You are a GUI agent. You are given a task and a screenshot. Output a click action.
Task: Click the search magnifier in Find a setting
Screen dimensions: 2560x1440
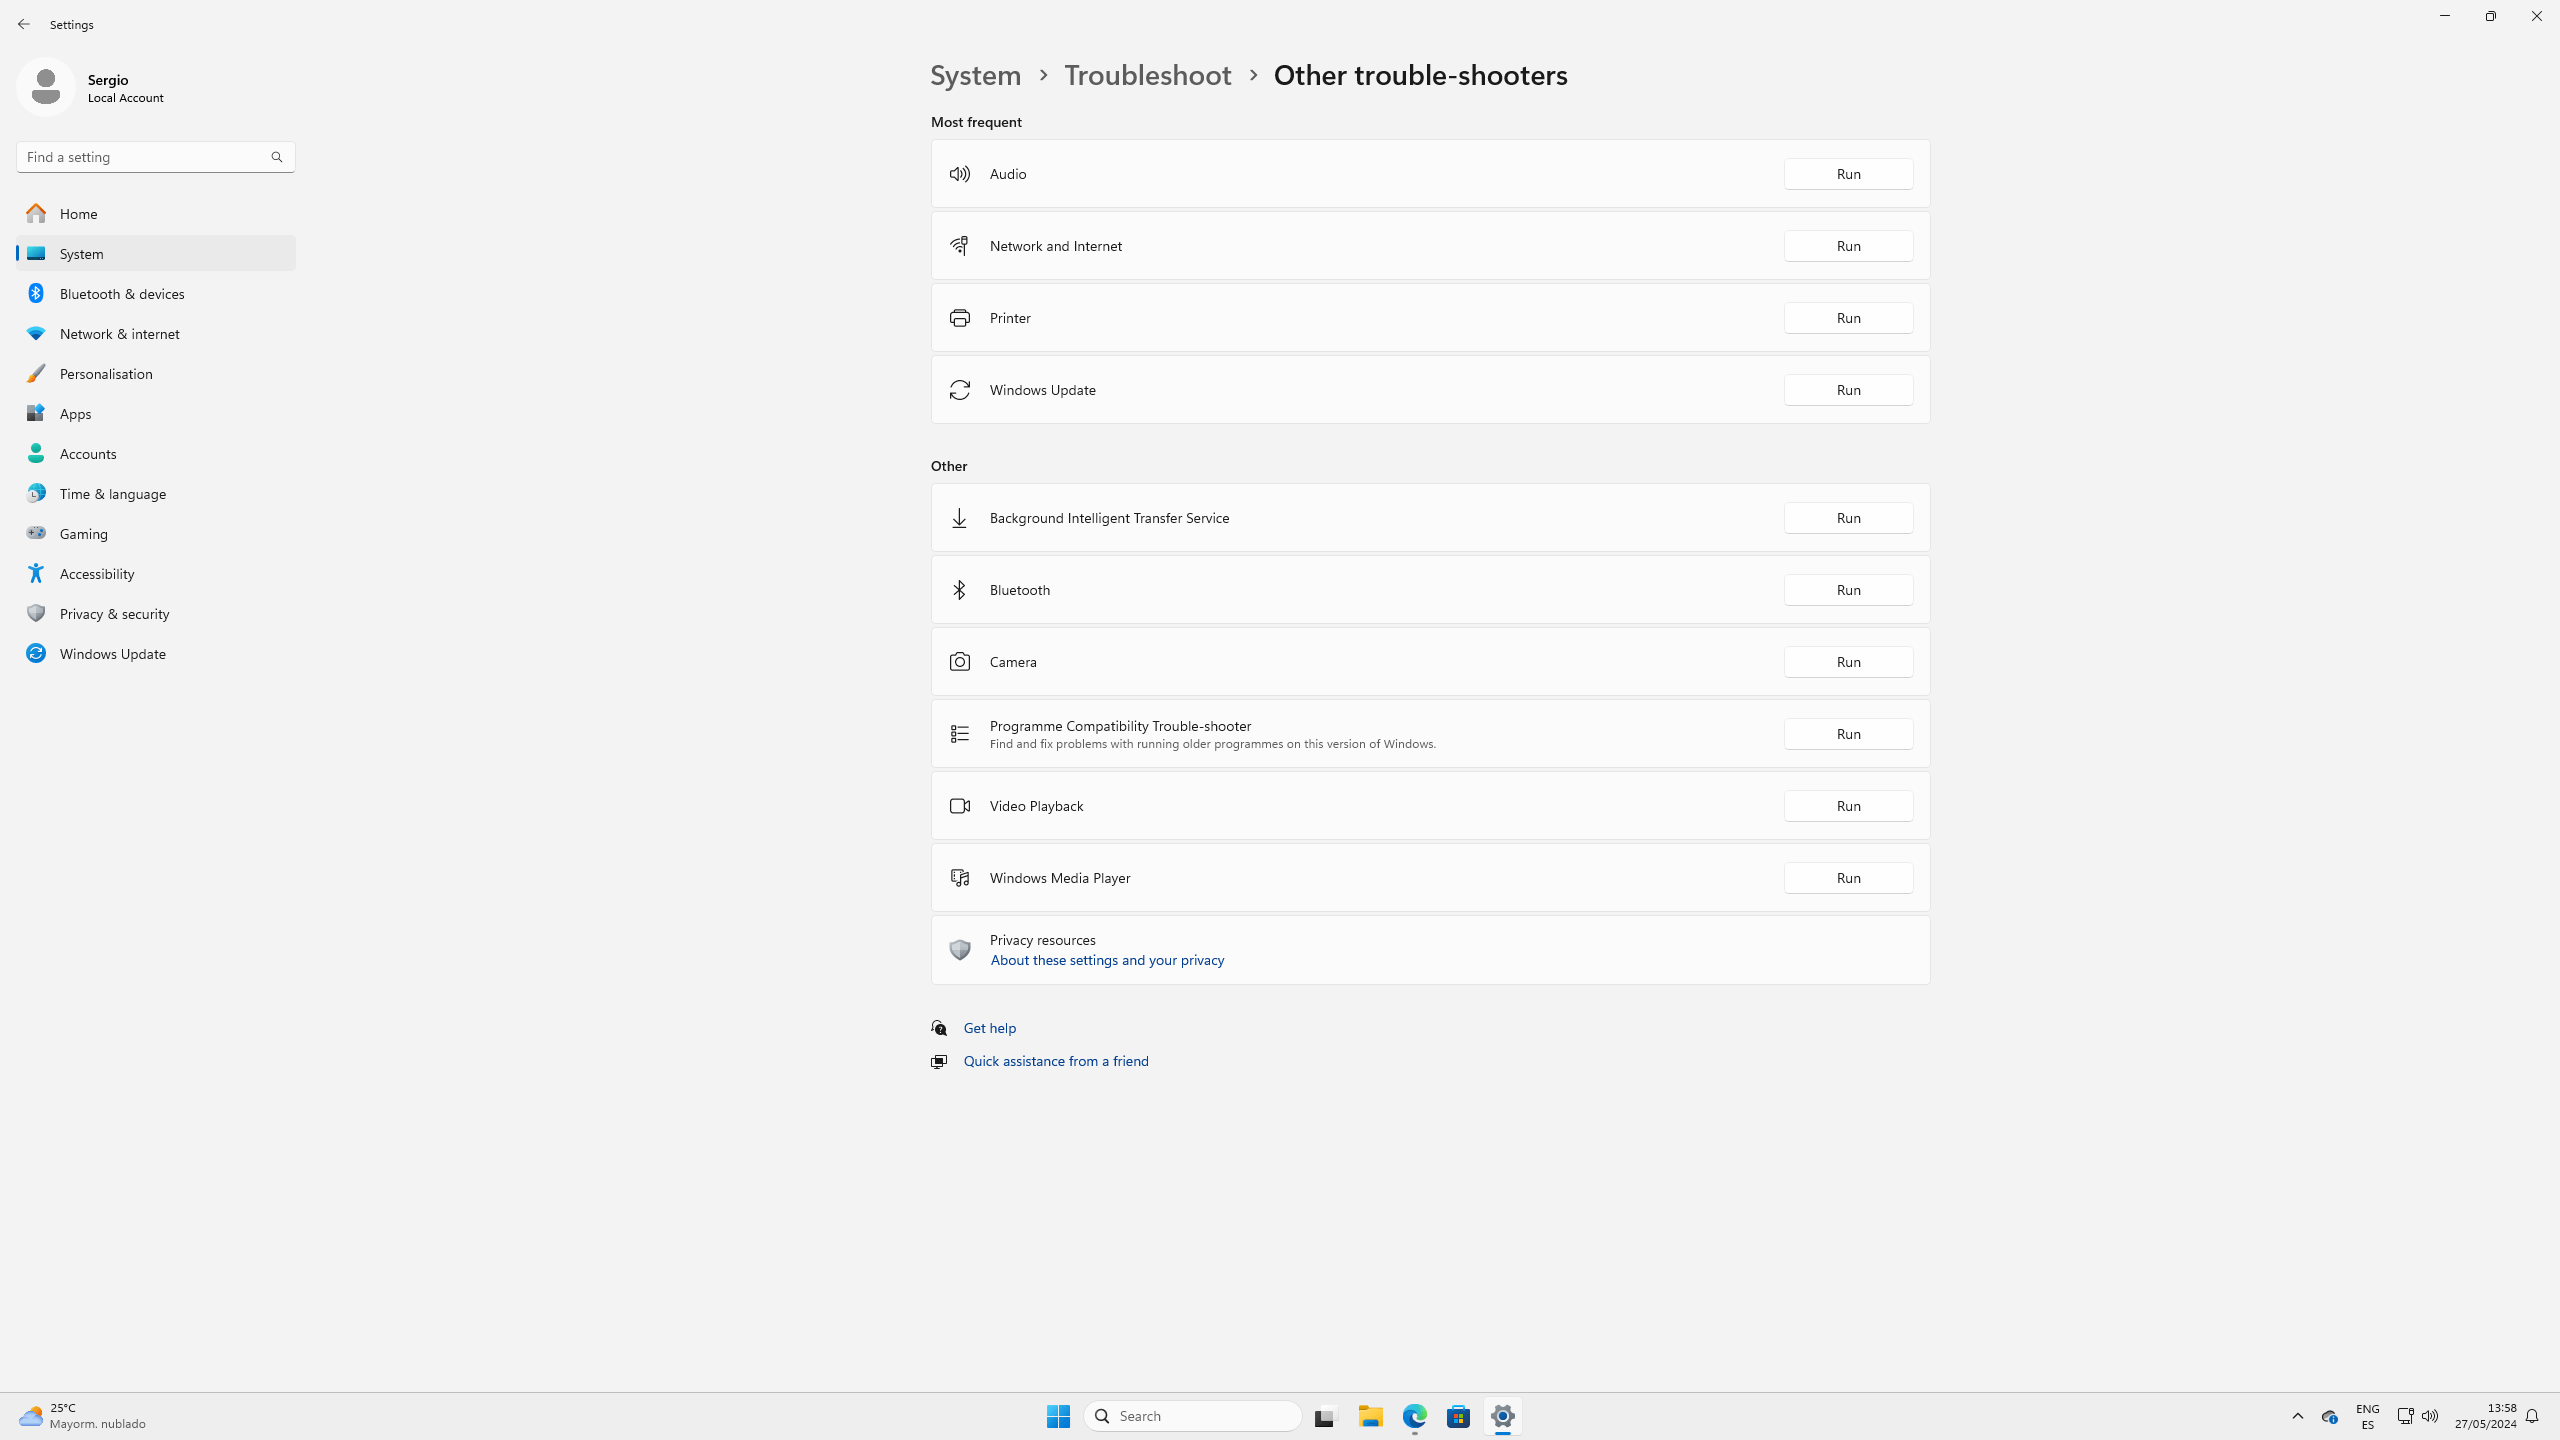pyautogui.click(x=277, y=157)
